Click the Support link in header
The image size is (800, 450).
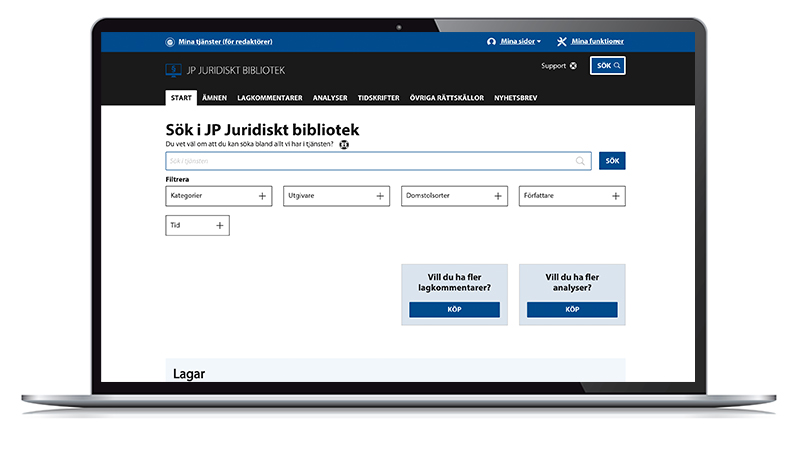[x=554, y=66]
